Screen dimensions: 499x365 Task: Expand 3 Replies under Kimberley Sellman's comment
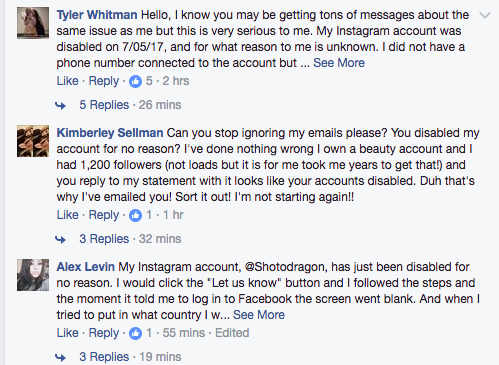(104, 239)
